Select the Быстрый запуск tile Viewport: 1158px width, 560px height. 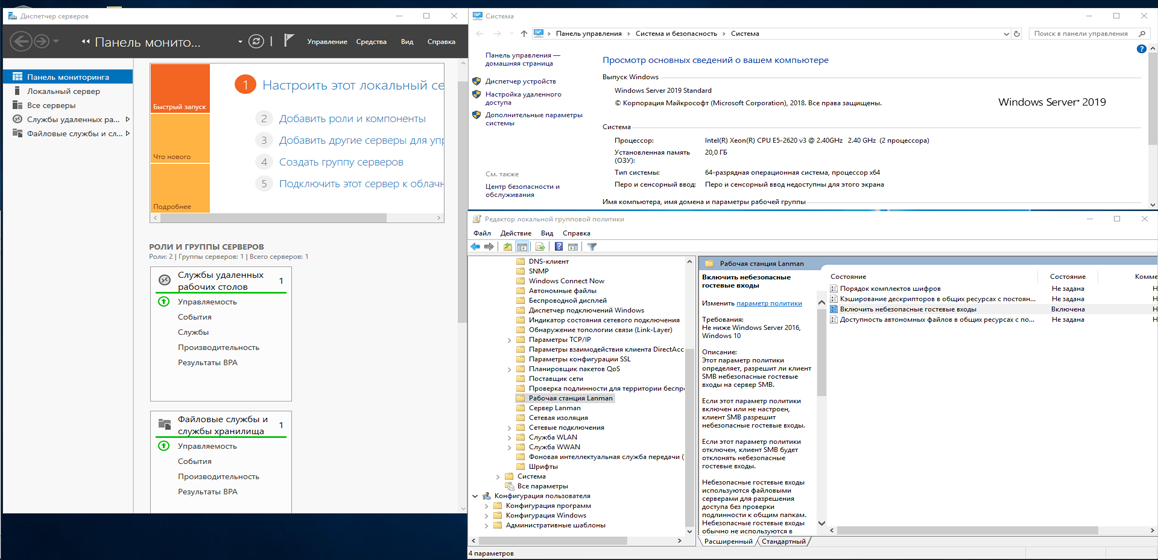[180, 89]
